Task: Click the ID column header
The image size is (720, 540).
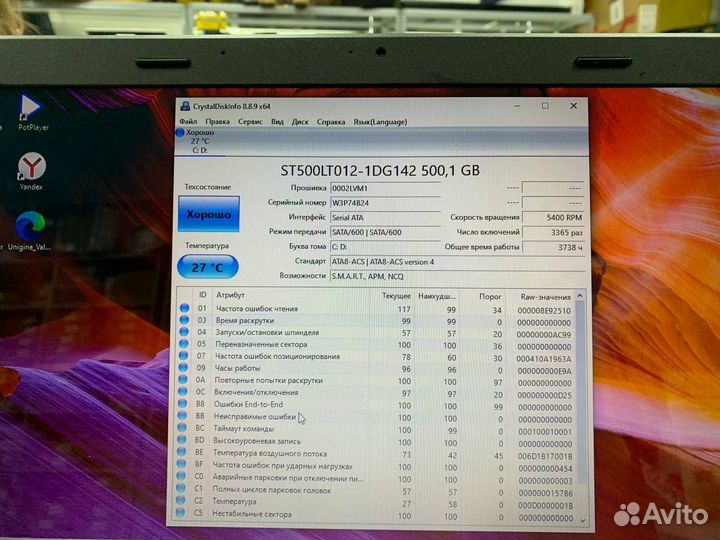Action: [202, 295]
